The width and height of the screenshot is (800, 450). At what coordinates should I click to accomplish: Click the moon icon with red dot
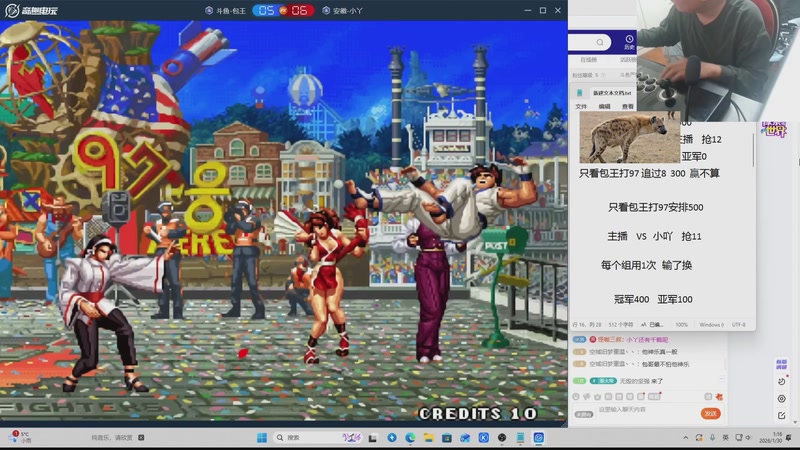(x=782, y=381)
